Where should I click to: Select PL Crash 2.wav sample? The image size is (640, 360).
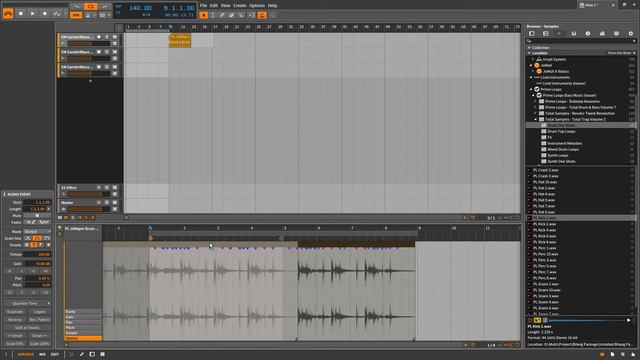click(x=546, y=170)
